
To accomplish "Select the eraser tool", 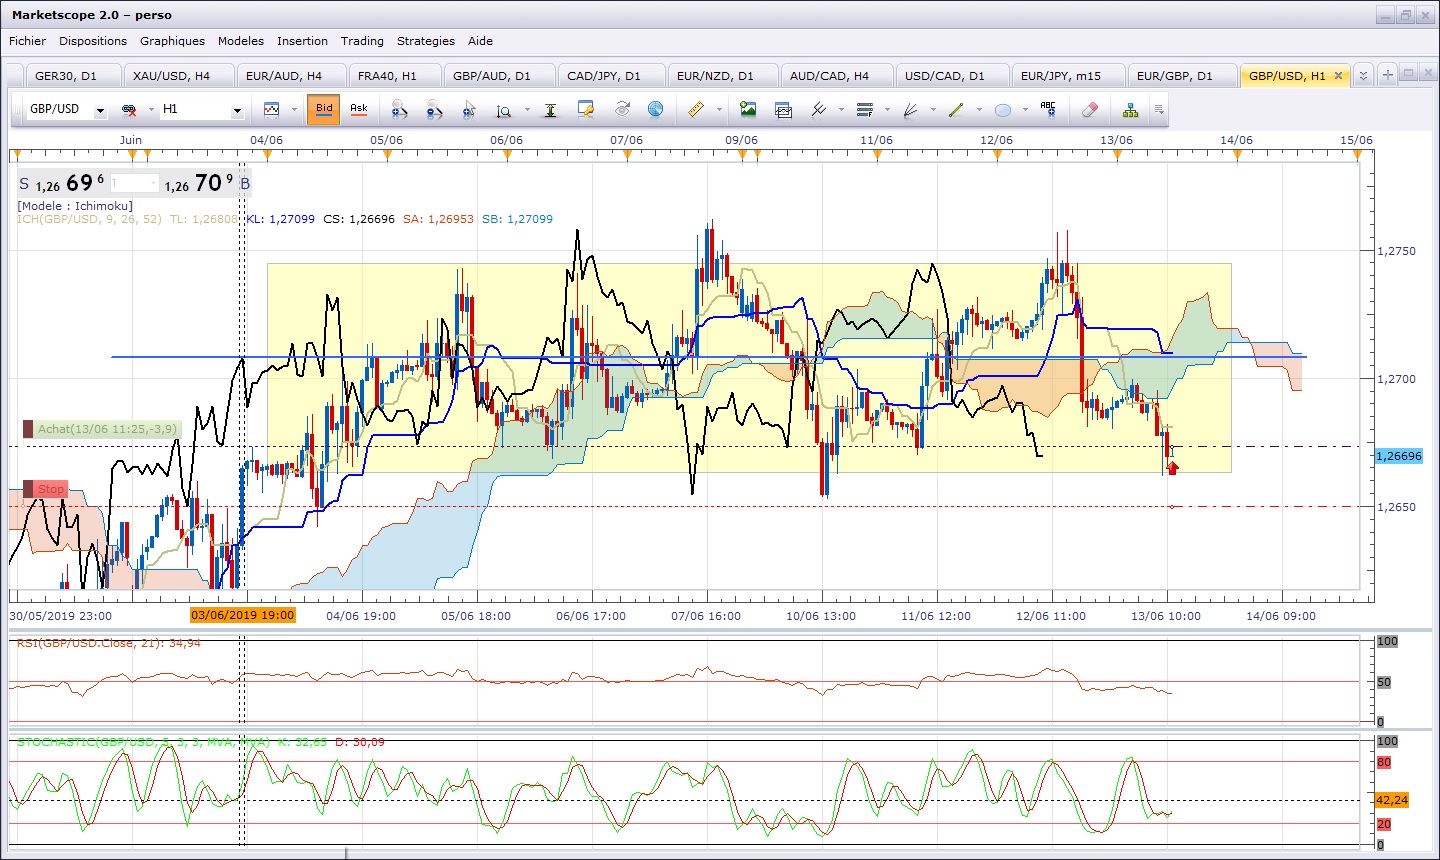I will click(x=1091, y=109).
